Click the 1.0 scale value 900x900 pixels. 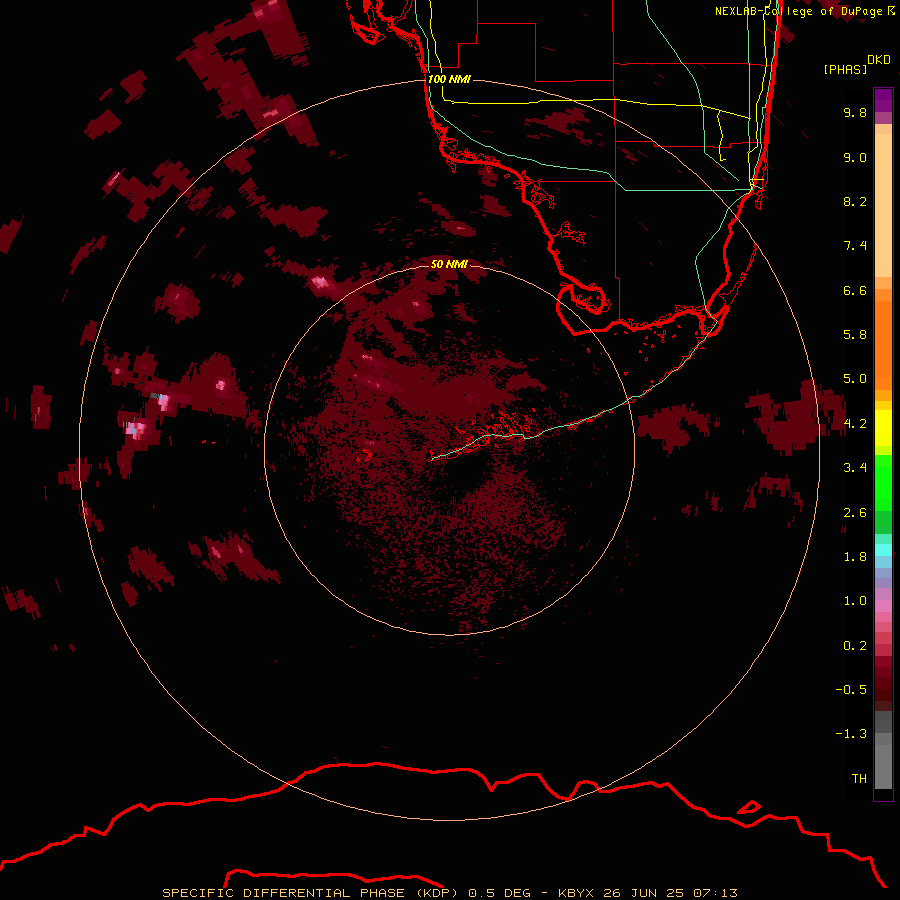[x=855, y=601]
